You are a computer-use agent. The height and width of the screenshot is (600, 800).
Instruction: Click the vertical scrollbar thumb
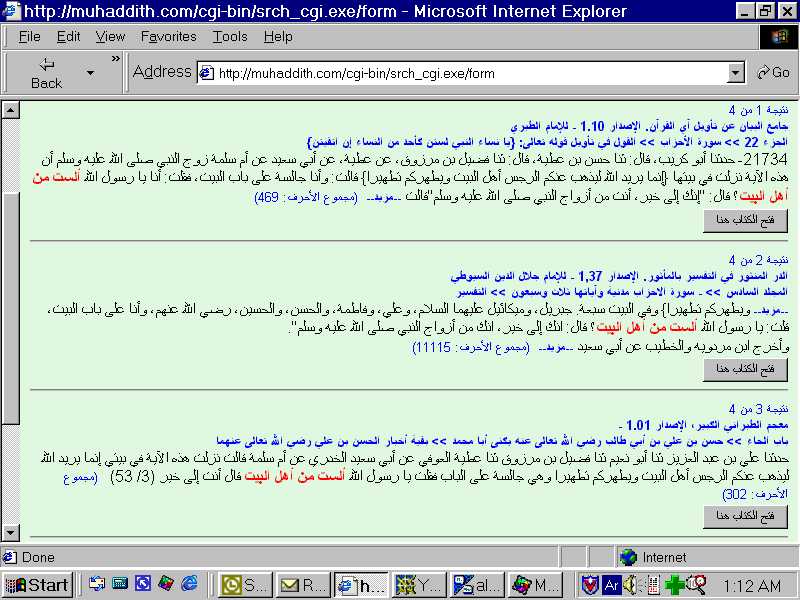pos(11,308)
